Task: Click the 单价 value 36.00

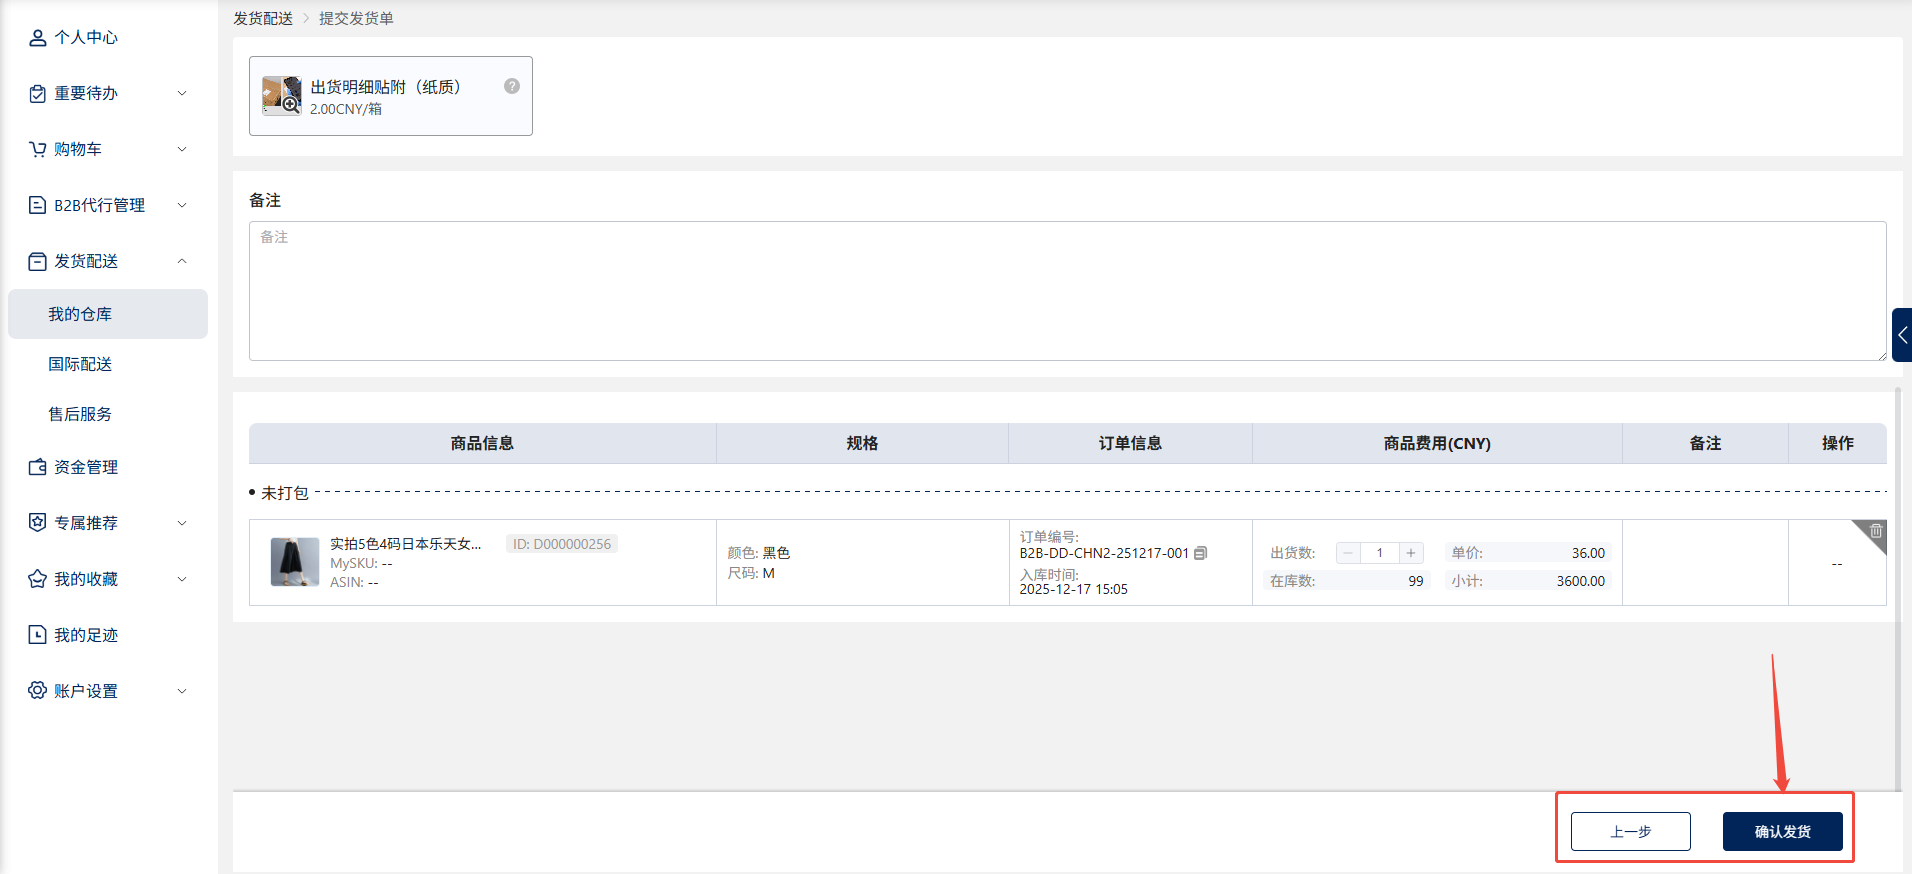Action: tap(1588, 553)
